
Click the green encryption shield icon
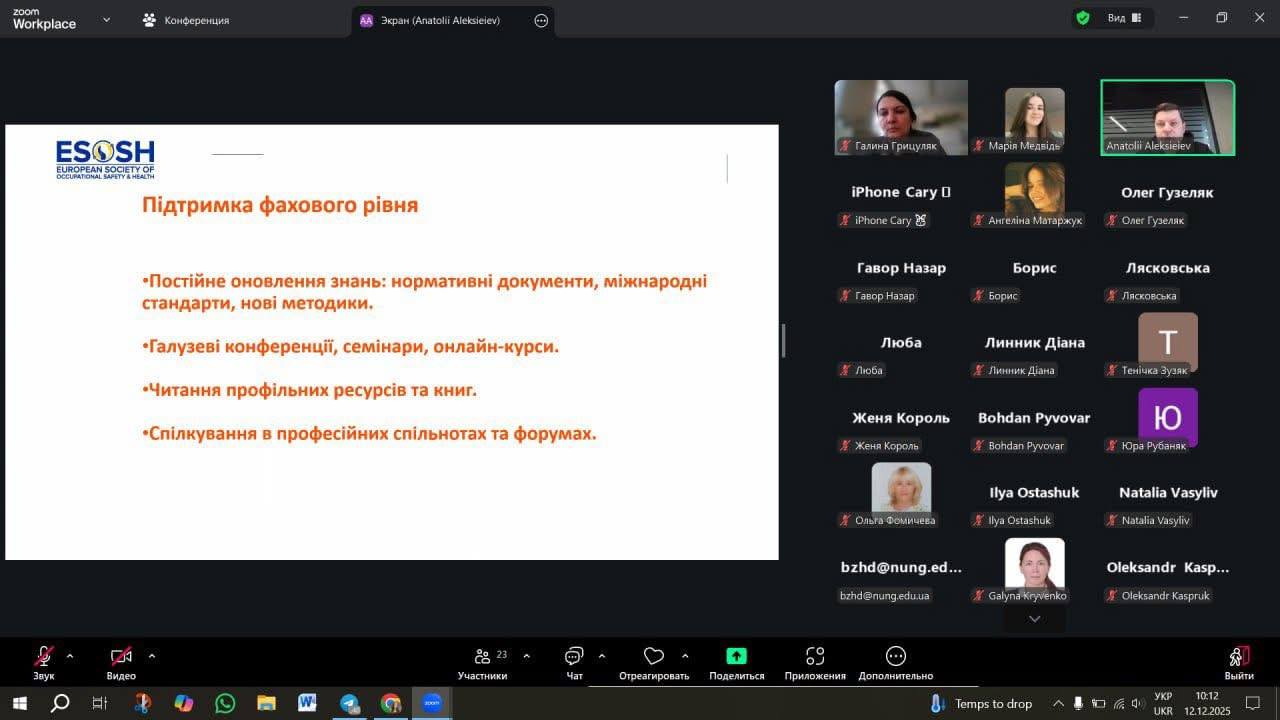coord(1082,18)
